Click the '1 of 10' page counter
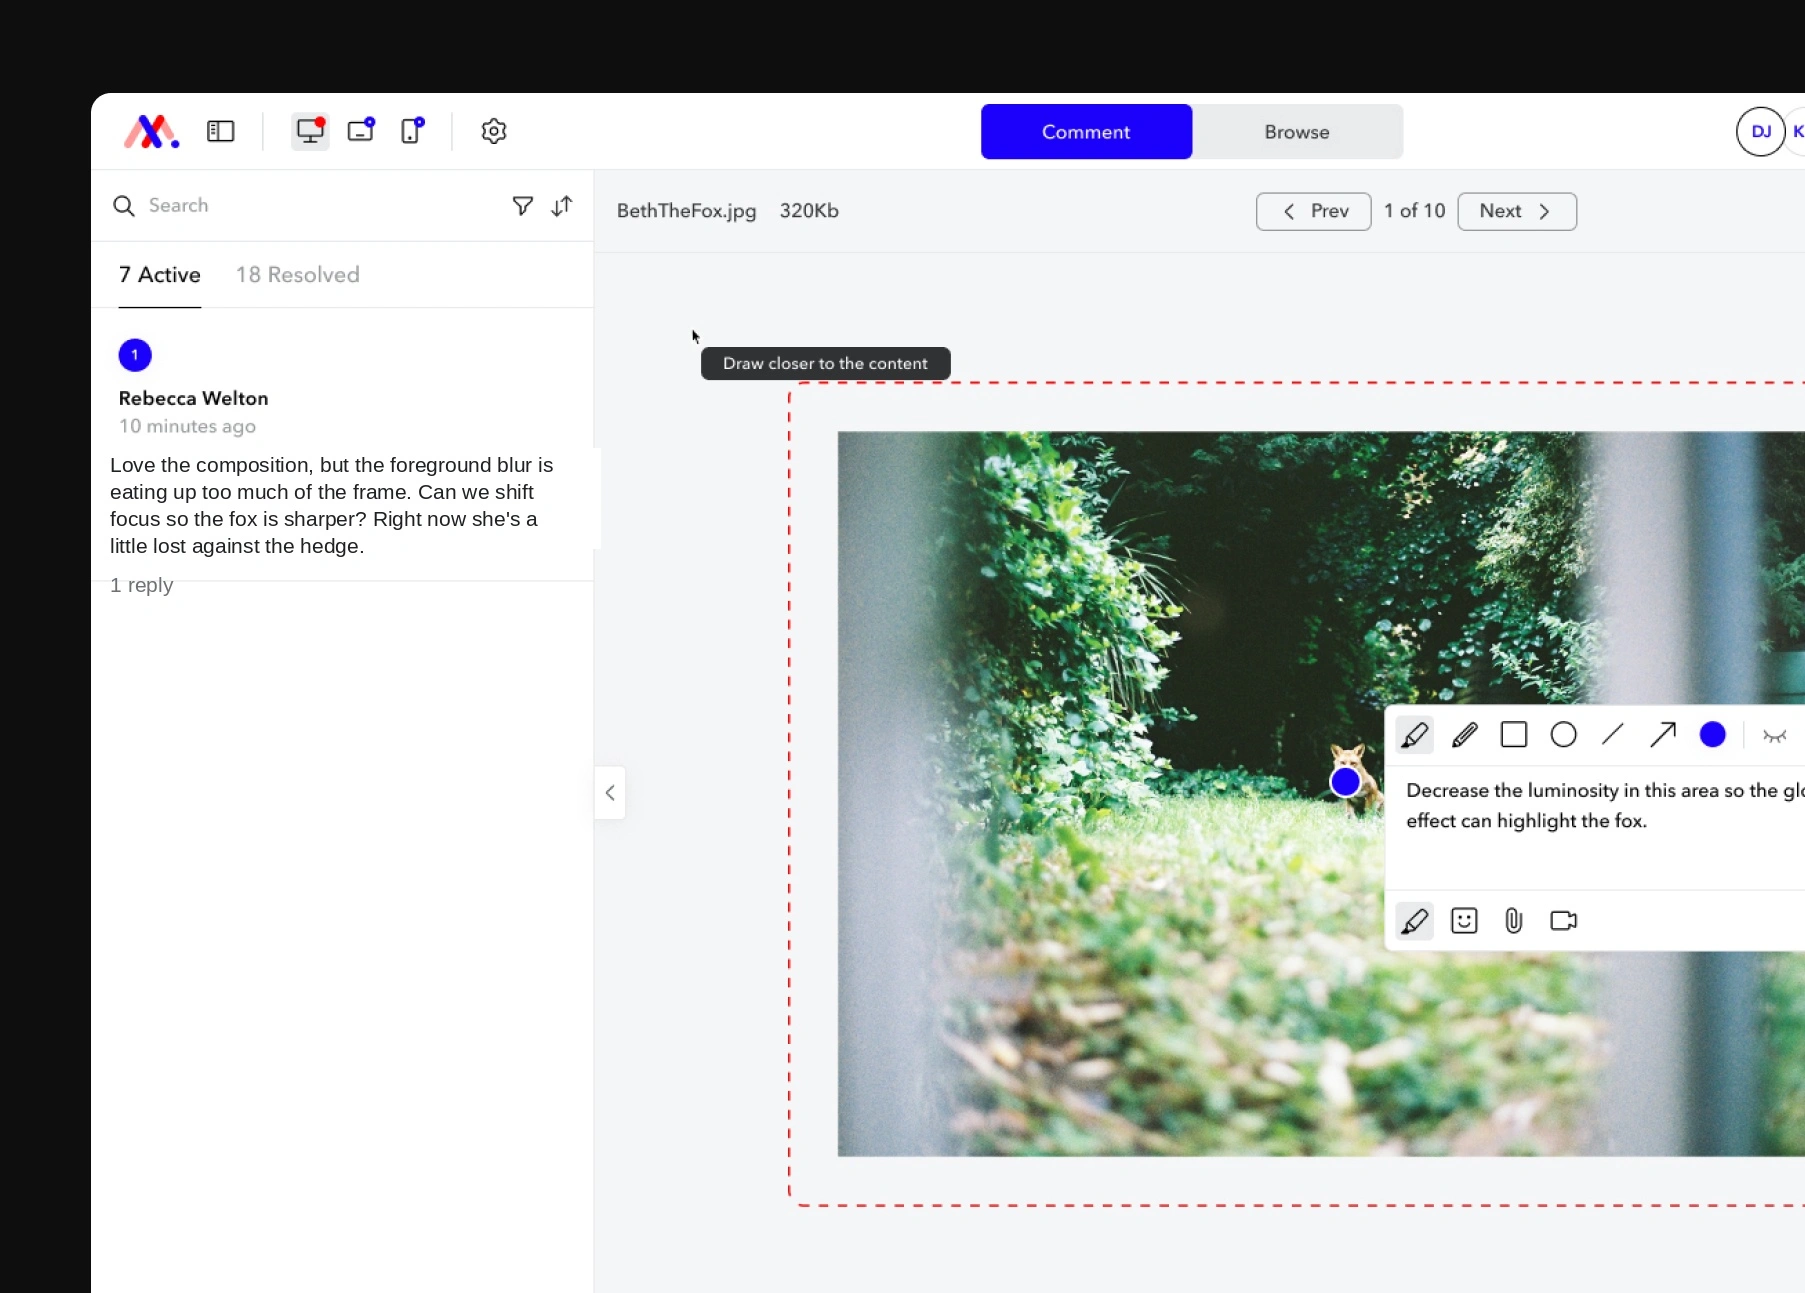1805x1293 pixels. 1415,211
